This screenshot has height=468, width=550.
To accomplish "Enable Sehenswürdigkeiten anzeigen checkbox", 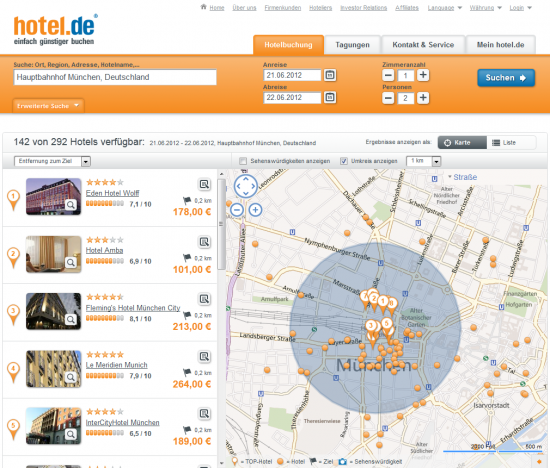I will click(x=243, y=161).
